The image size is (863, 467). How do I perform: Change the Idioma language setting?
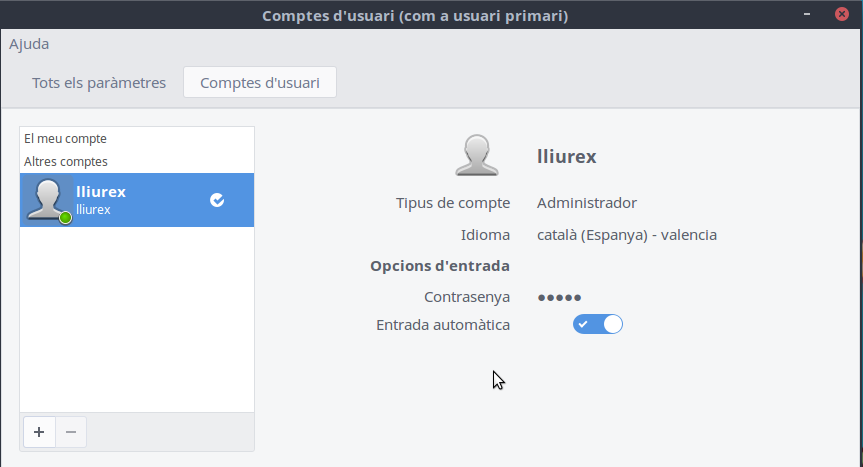626,235
